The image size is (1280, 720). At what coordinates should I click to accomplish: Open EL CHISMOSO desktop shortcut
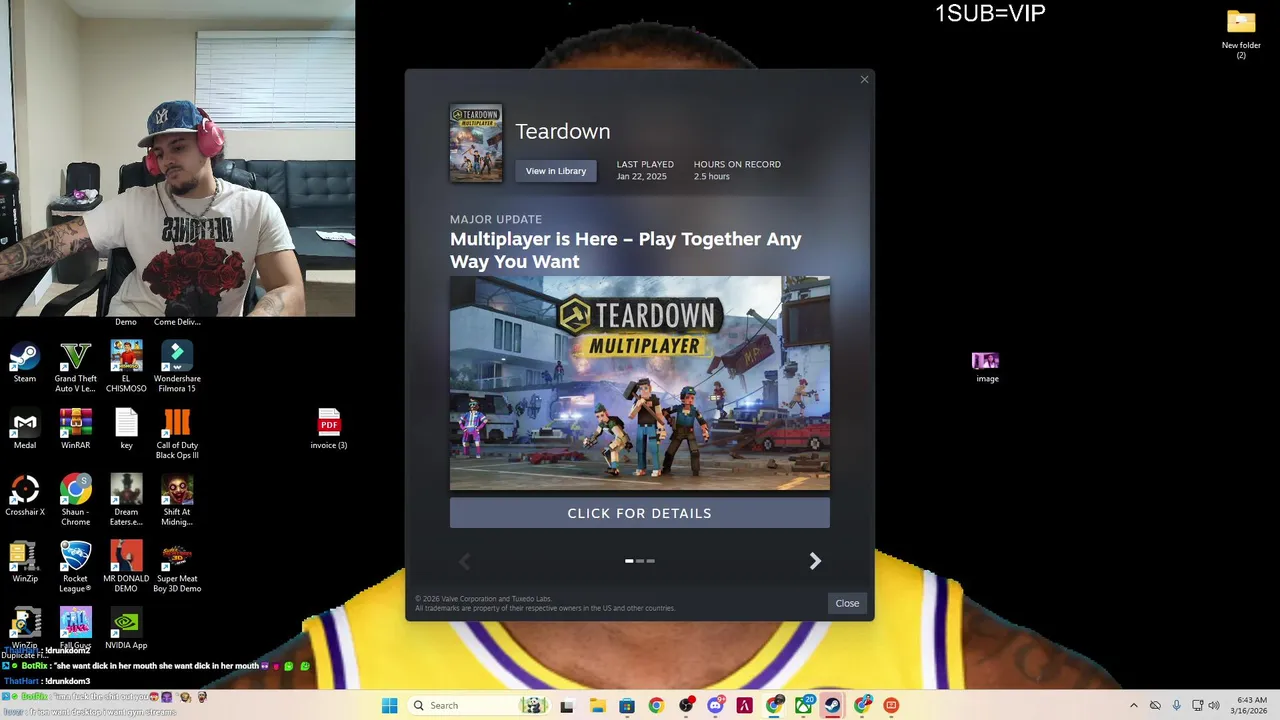(126, 366)
